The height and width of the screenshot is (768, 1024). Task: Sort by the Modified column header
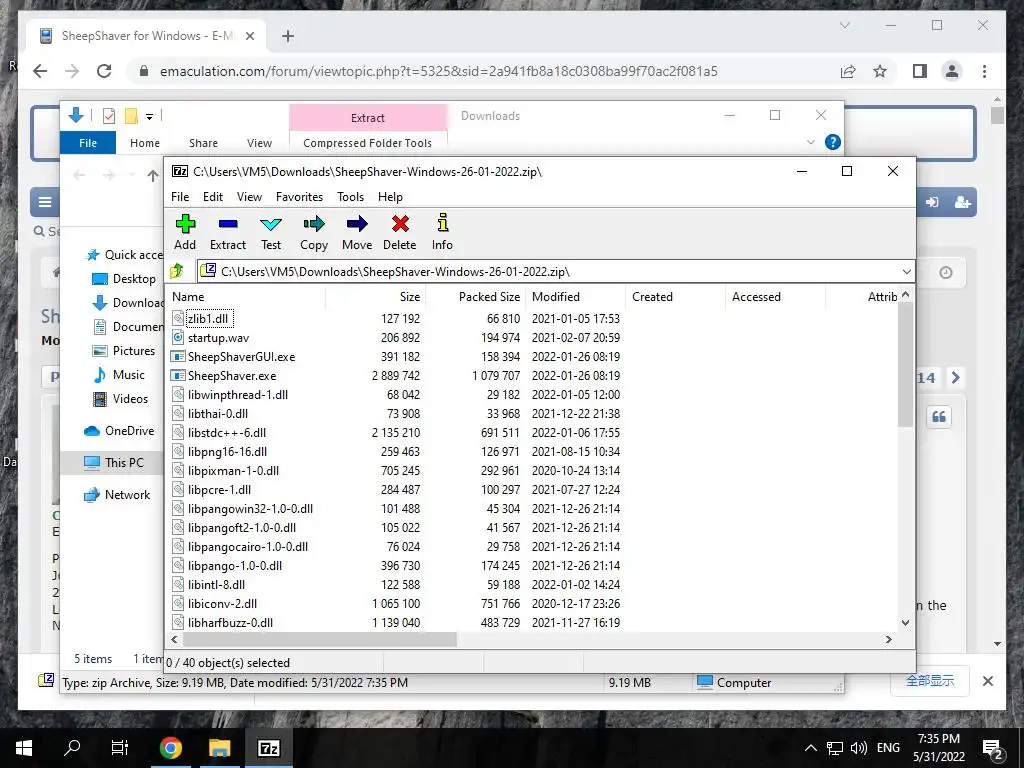pyautogui.click(x=576, y=296)
